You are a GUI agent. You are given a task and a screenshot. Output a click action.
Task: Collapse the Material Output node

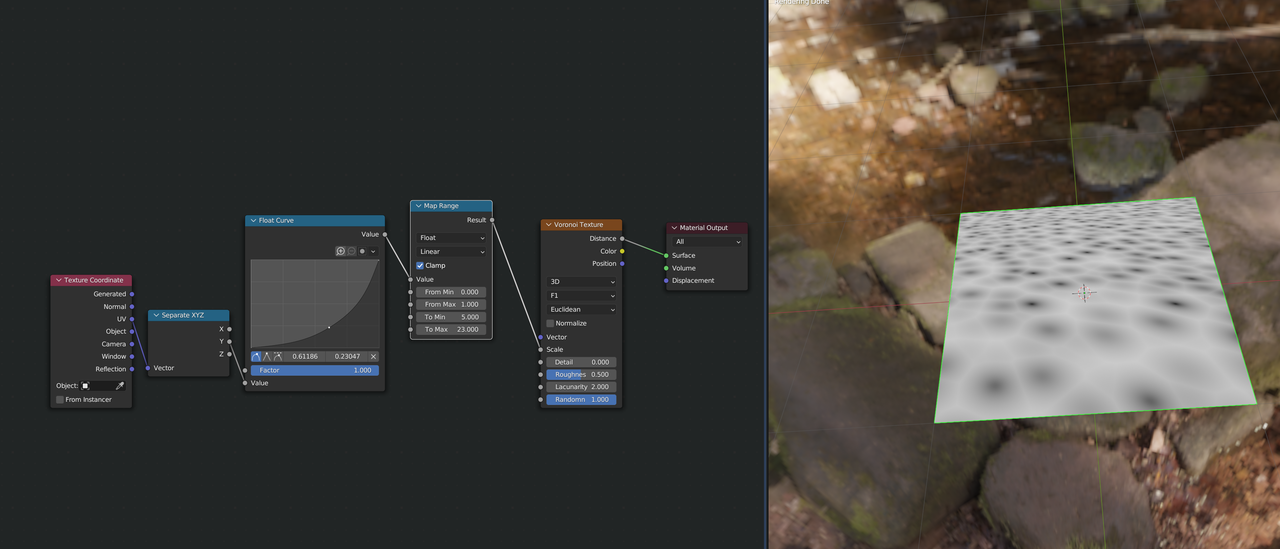coord(674,228)
